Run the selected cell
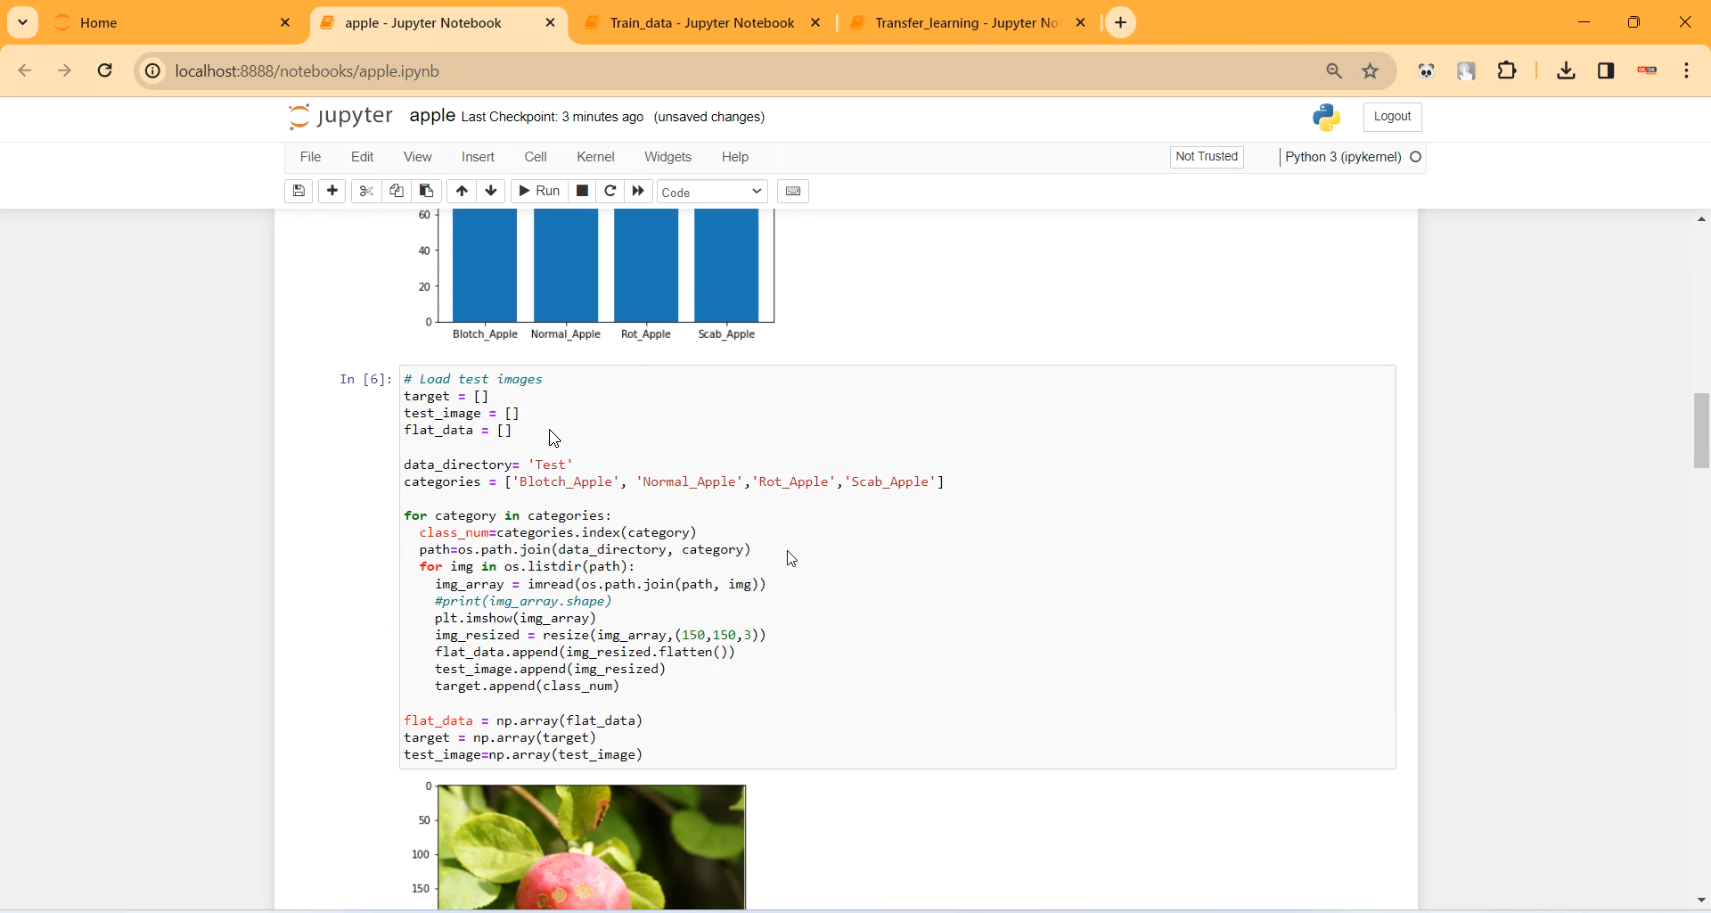Screen dimensions: 1711x913 tap(539, 191)
